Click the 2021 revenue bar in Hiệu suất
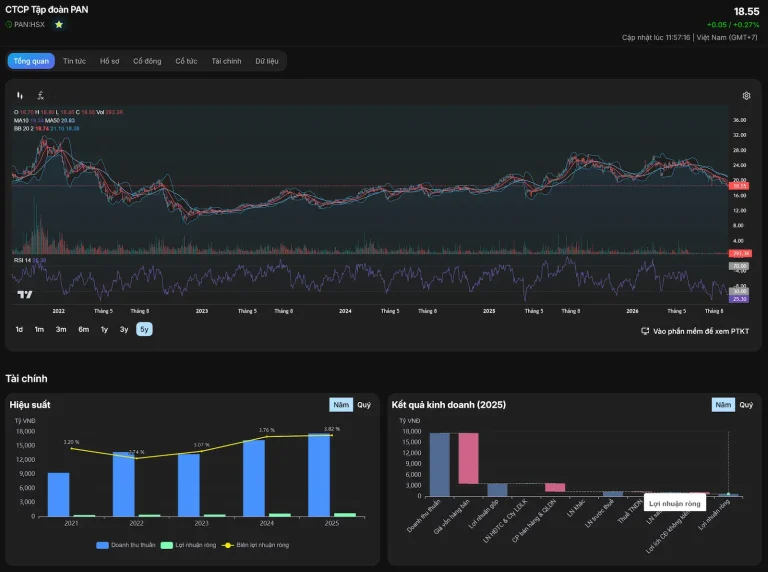This screenshot has width=768, height=572. (59, 495)
